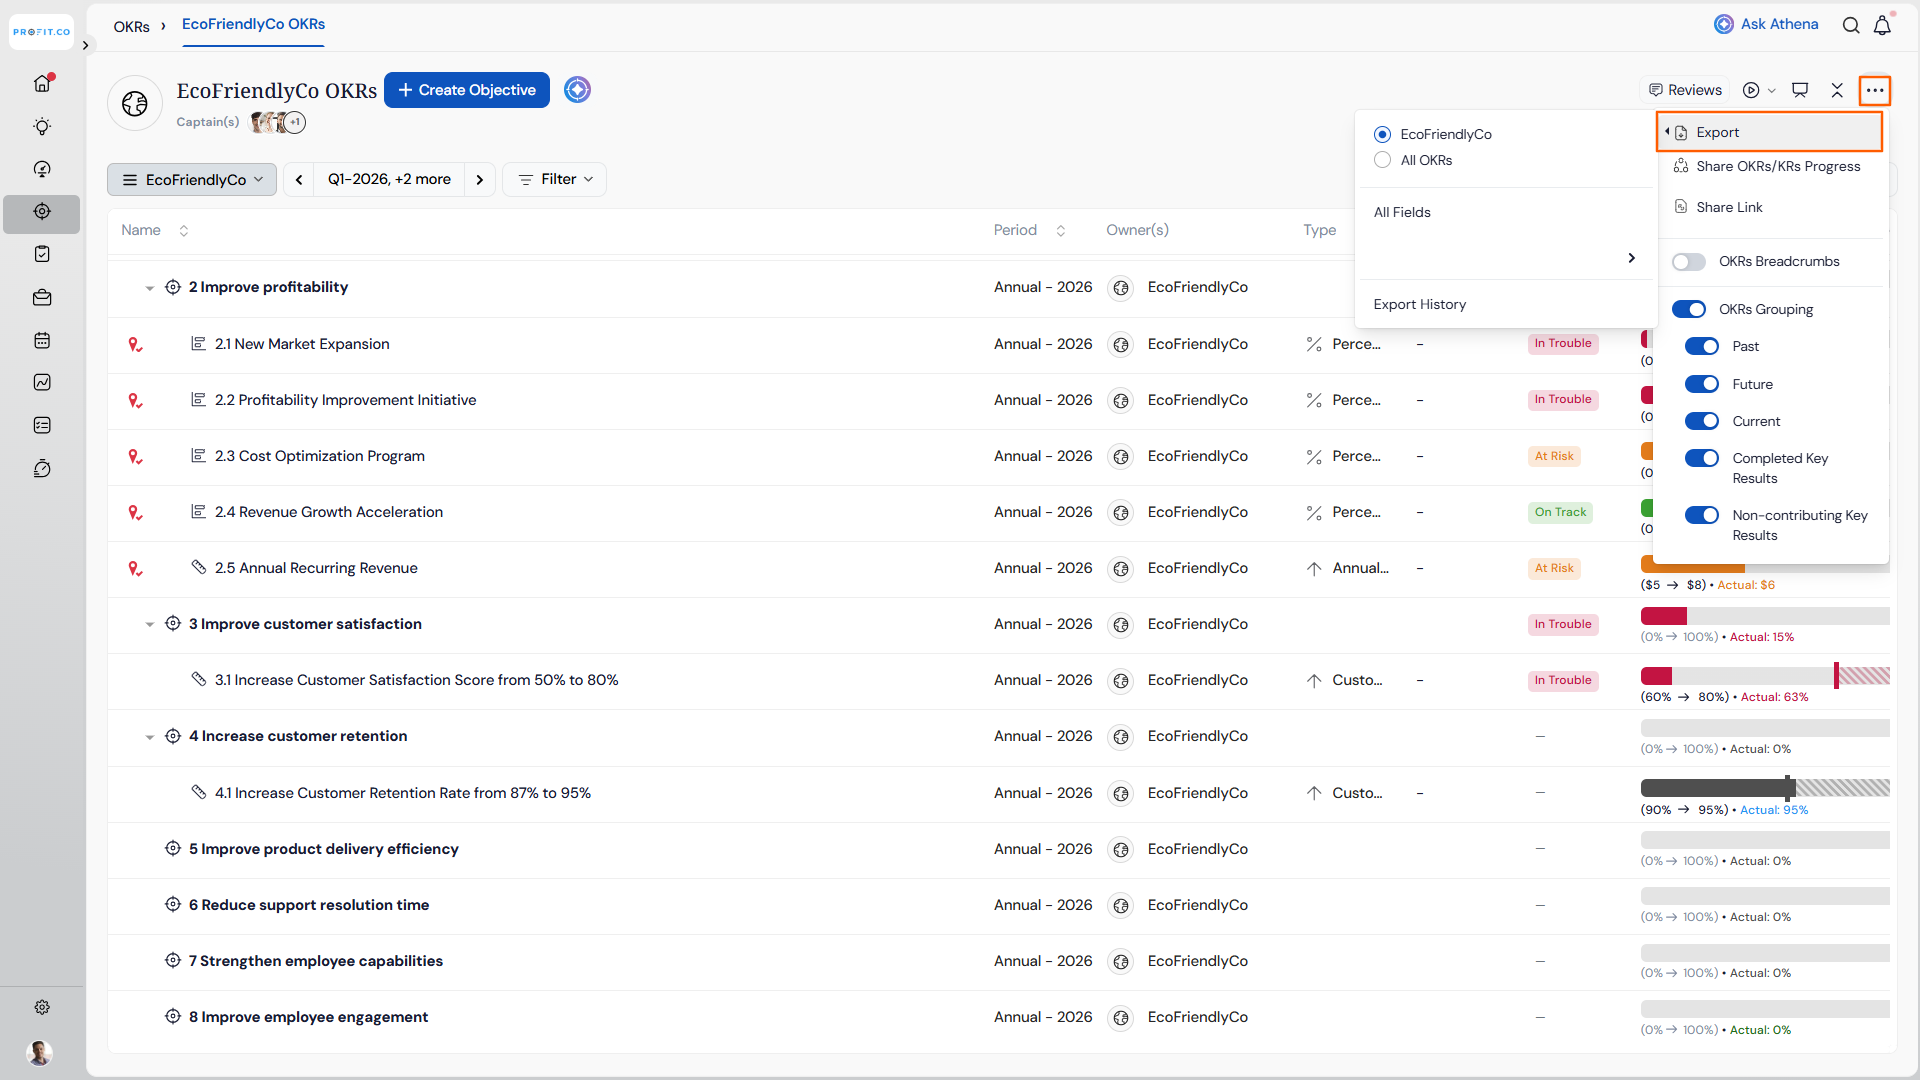The image size is (1920, 1080).
Task: Select All Fields option
Action: 1401,212
